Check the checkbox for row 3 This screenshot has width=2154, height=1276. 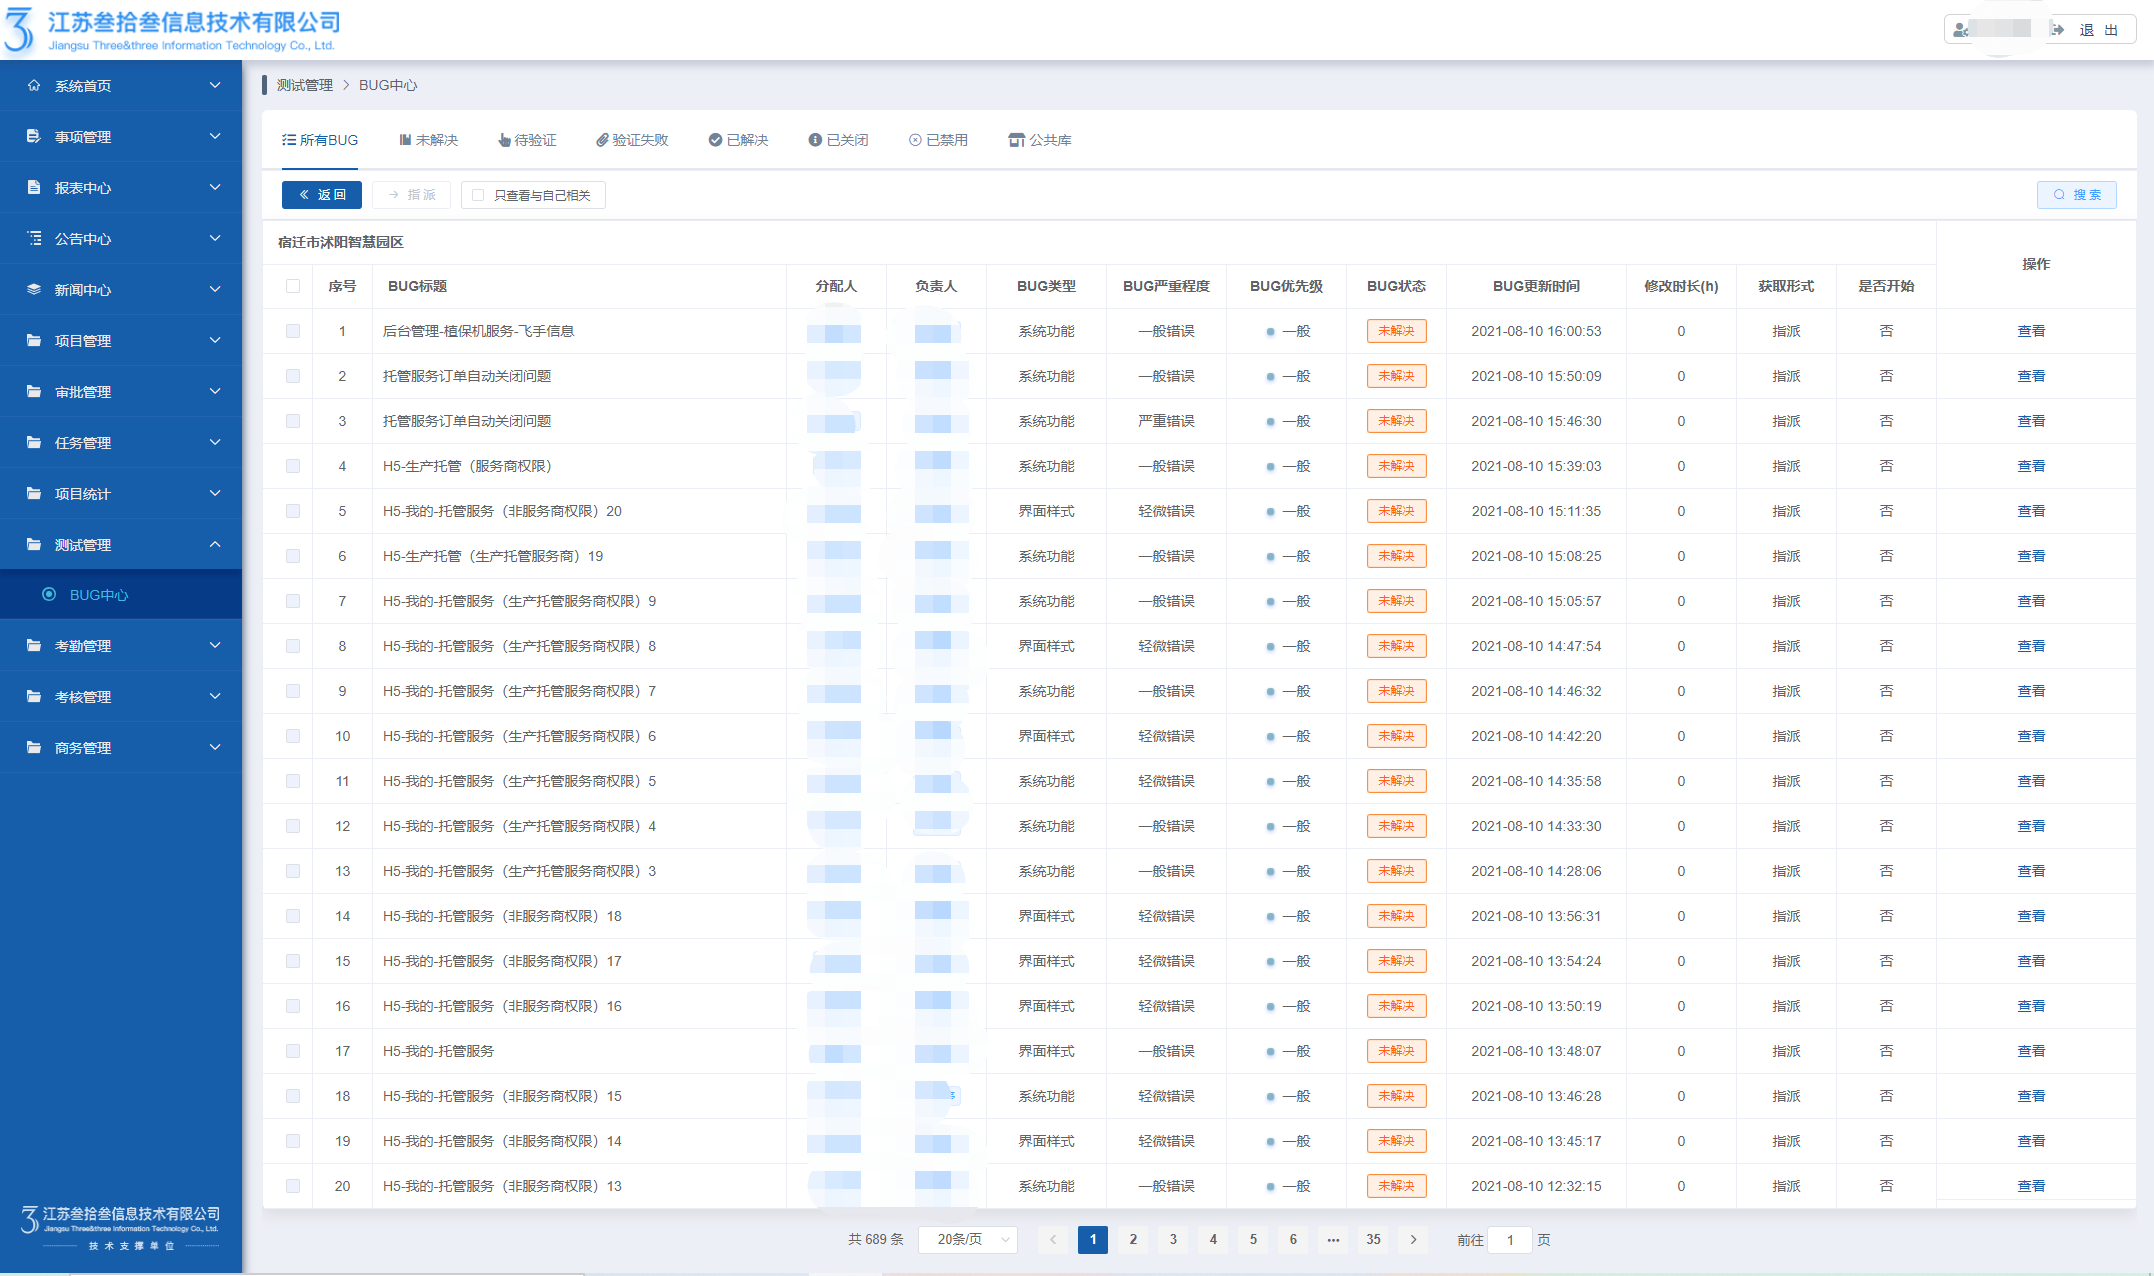click(x=293, y=421)
